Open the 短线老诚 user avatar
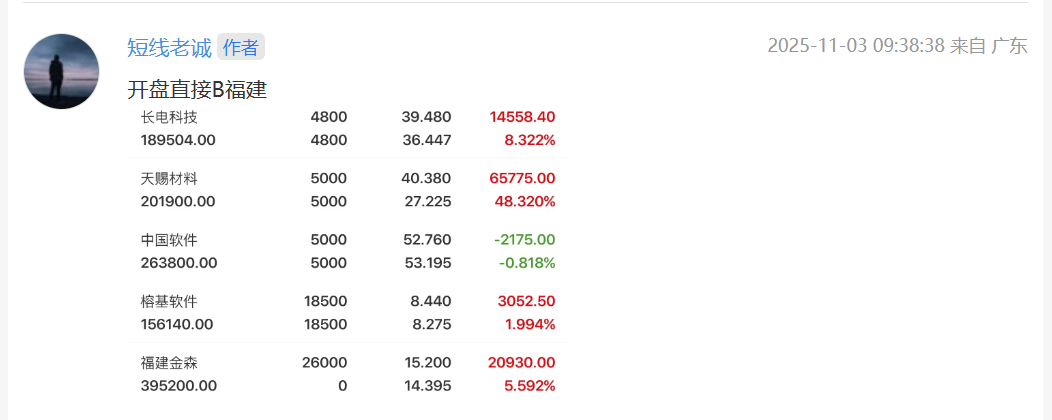This screenshot has height=420, width=1052. pyautogui.click(x=61, y=71)
